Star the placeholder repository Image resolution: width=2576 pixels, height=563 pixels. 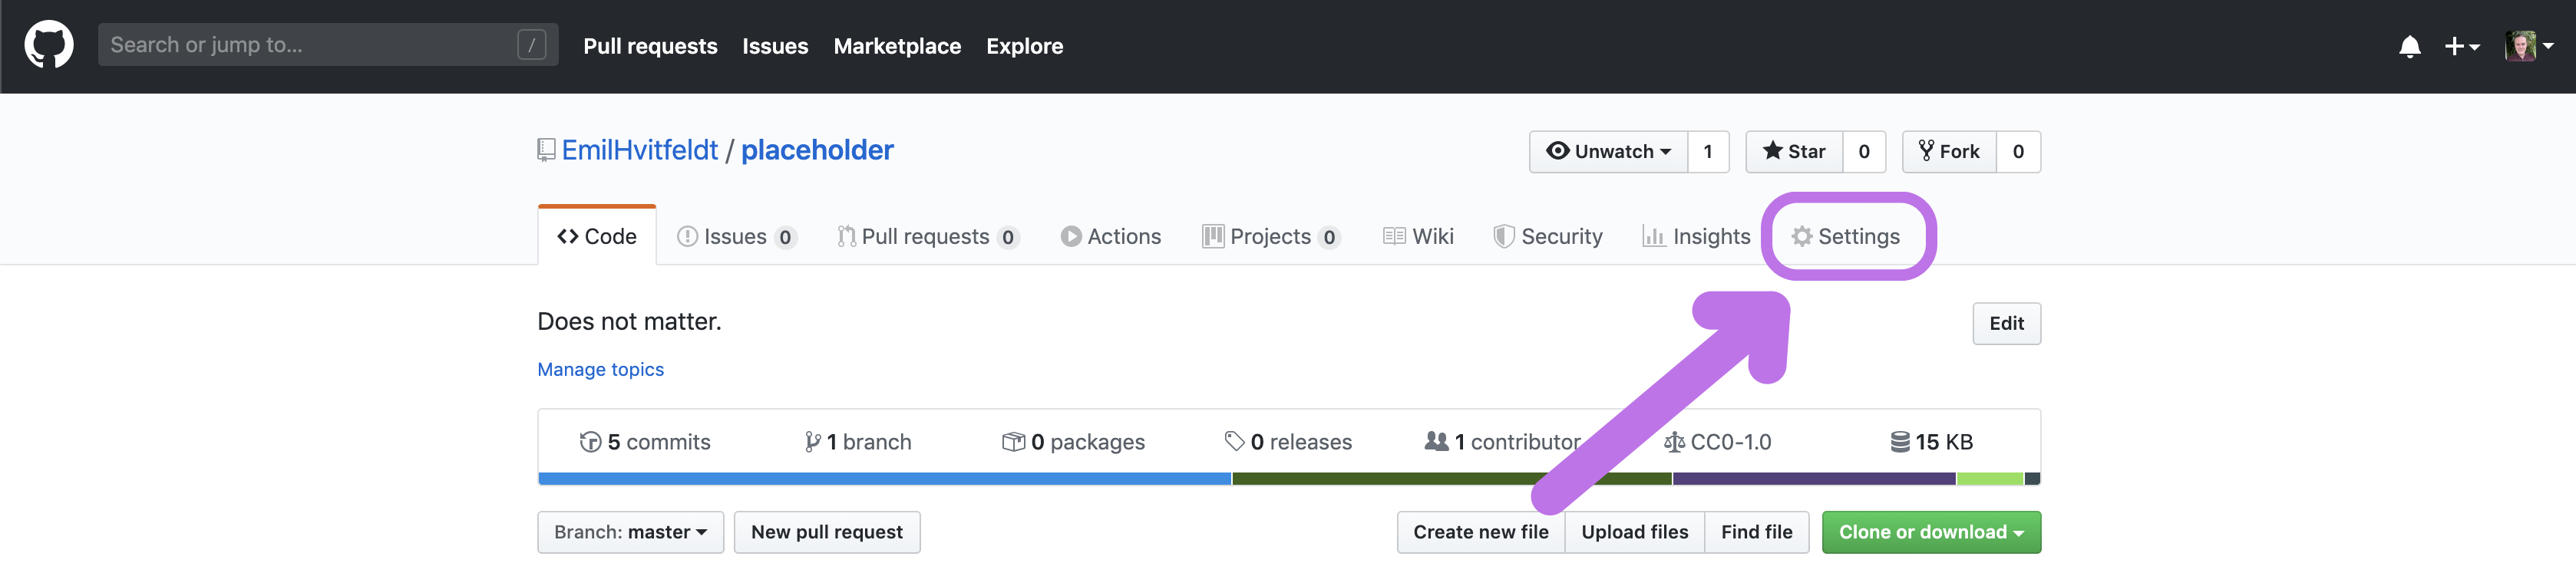tap(1794, 151)
